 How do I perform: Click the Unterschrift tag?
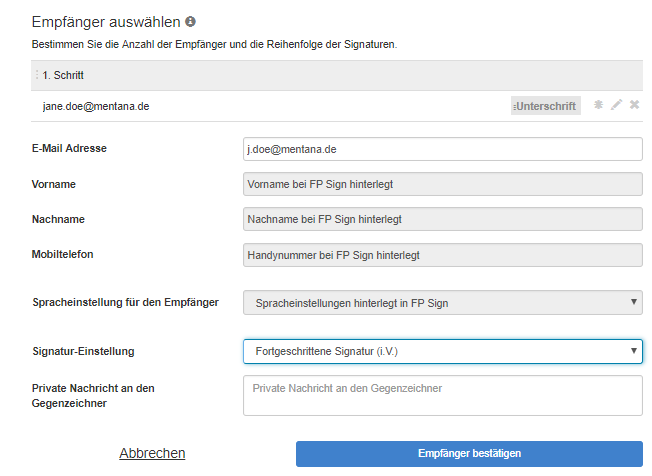(x=546, y=106)
